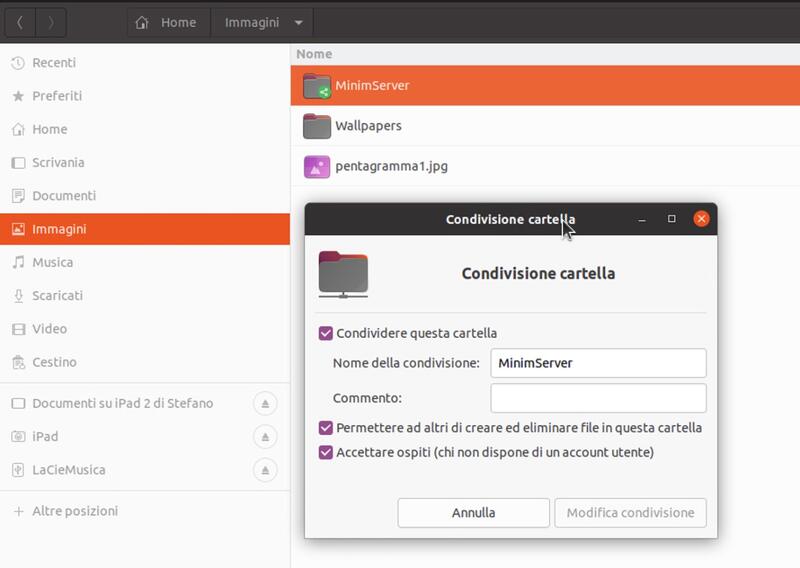Go to Scaricati in sidebar
This screenshot has height=568, width=800.
57,296
